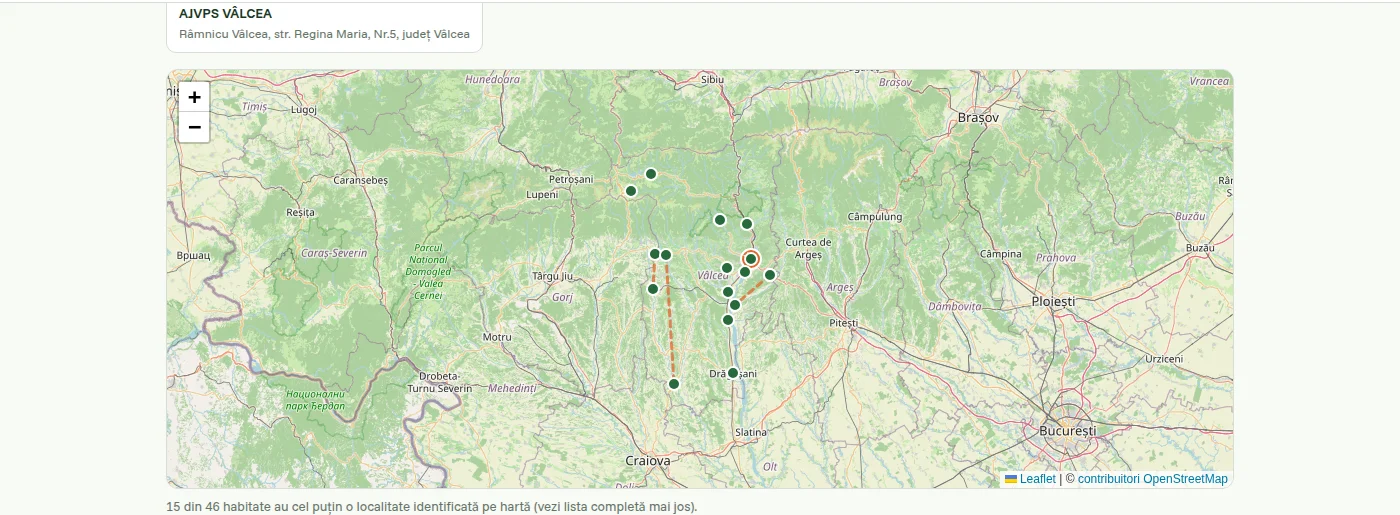1400x515 pixels.
Task: Select the map marker highlighted with a red ring
Action: click(x=751, y=259)
